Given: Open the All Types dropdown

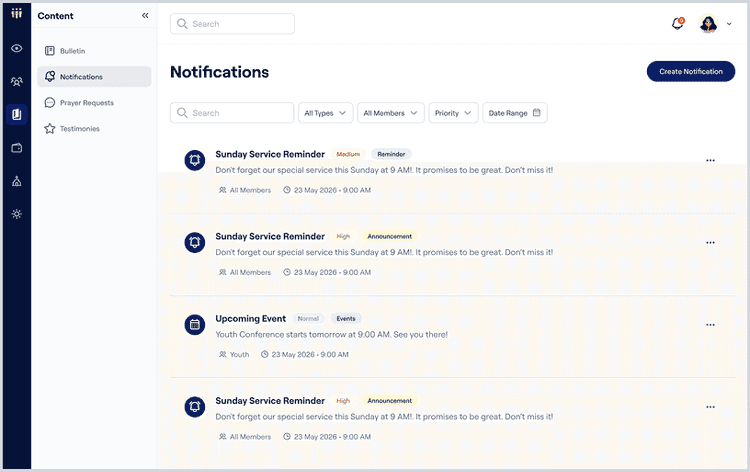Looking at the screenshot, I should pyautogui.click(x=326, y=113).
